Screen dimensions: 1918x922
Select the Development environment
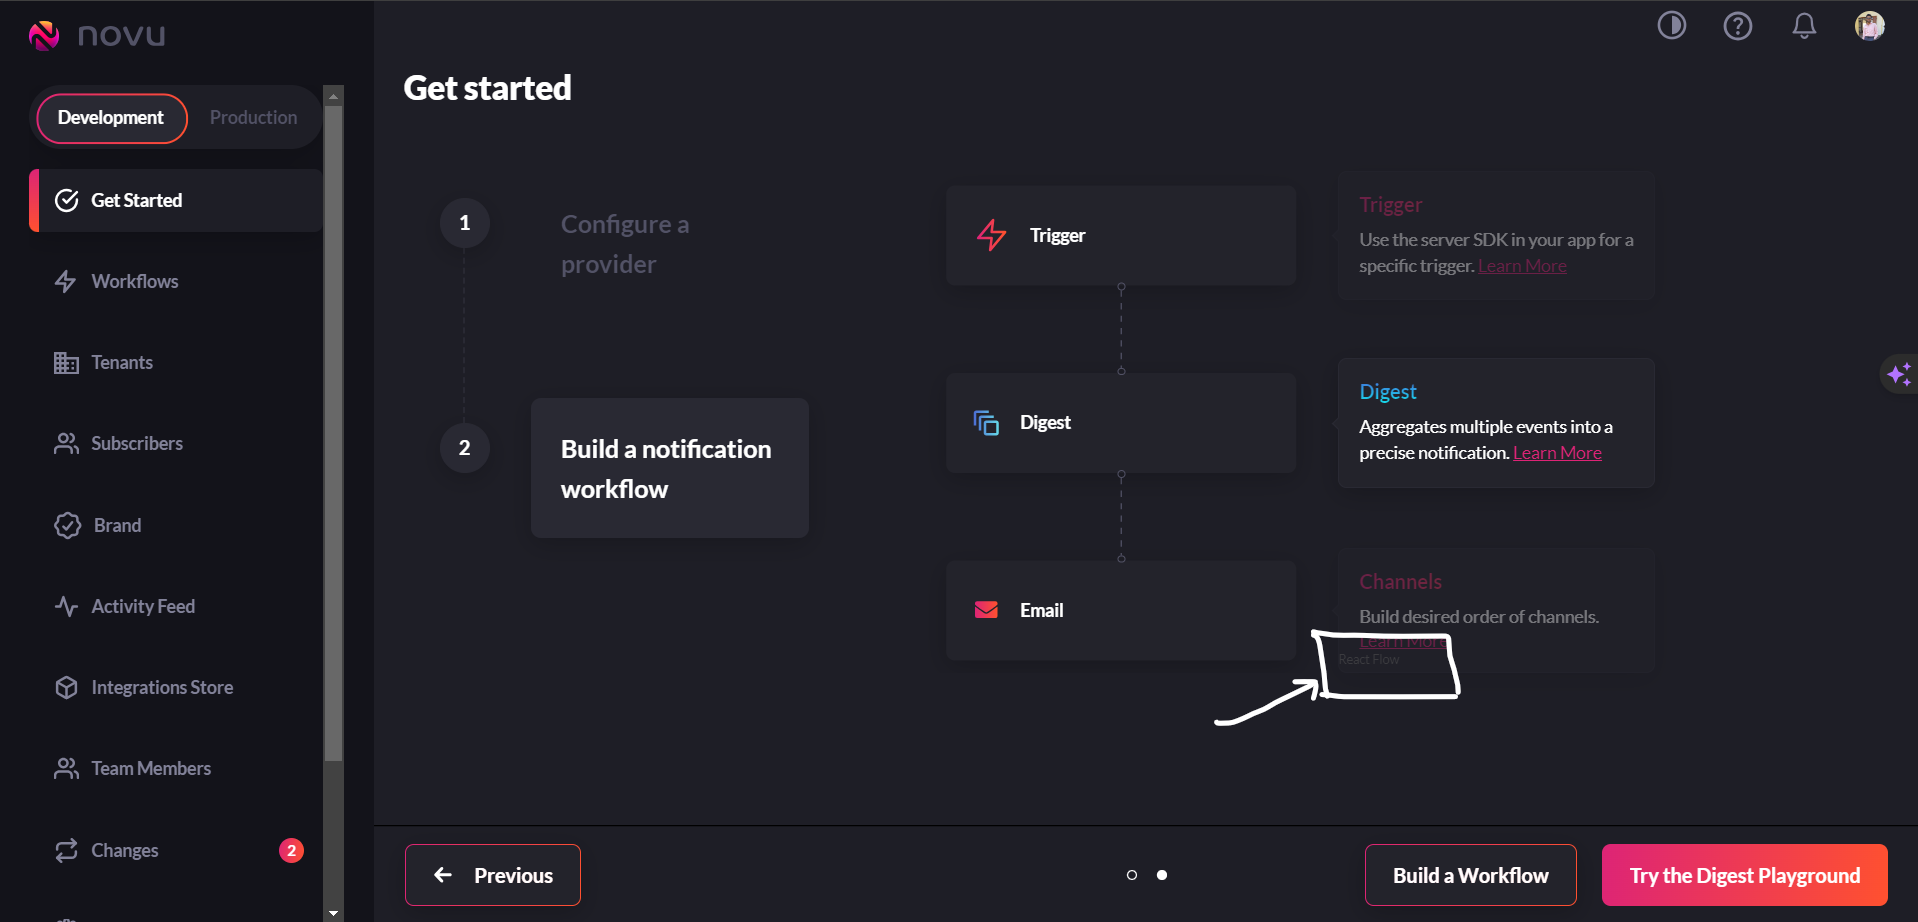(x=111, y=117)
